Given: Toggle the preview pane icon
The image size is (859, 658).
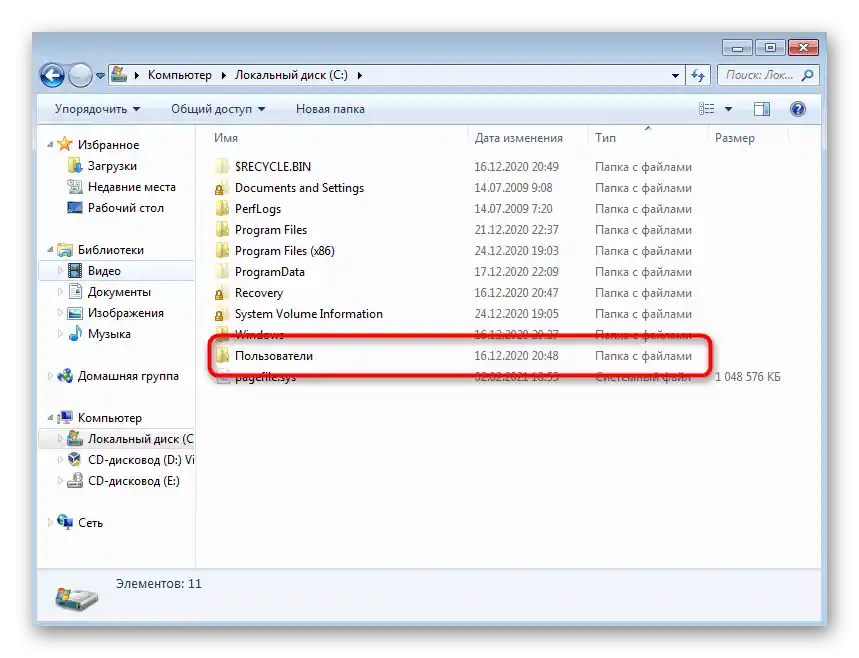Looking at the screenshot, I should (x=762, y=109).
